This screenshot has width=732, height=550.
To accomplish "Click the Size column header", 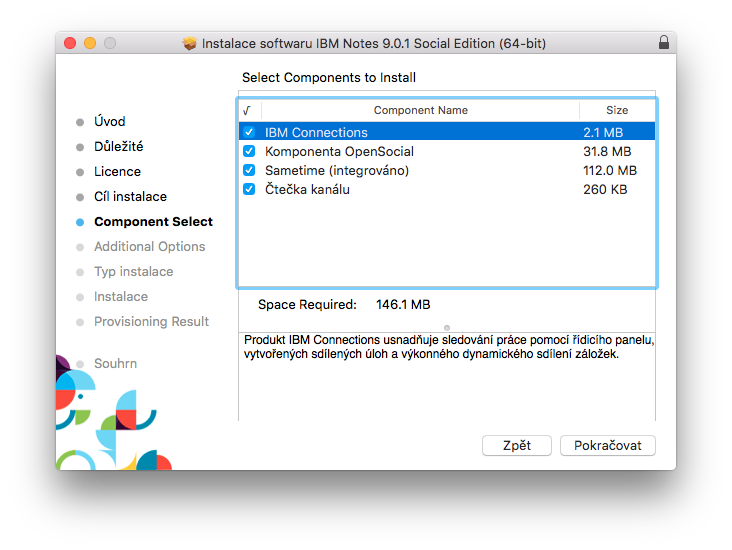I will pyautogui.click(x=617, y=110).
